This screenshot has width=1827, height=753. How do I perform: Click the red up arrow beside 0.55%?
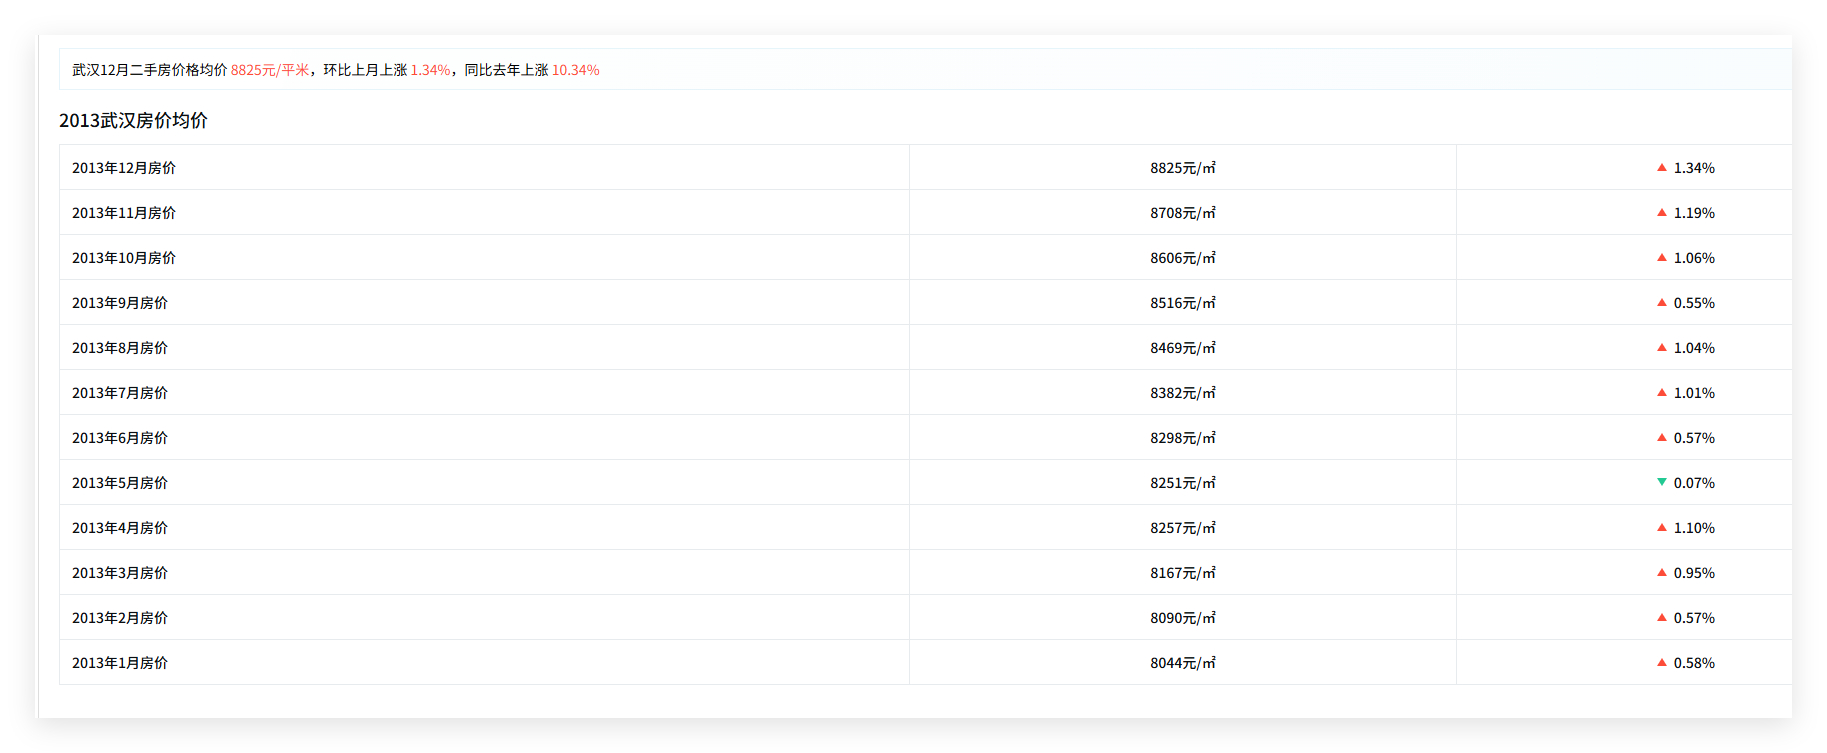pos(1662,302)
